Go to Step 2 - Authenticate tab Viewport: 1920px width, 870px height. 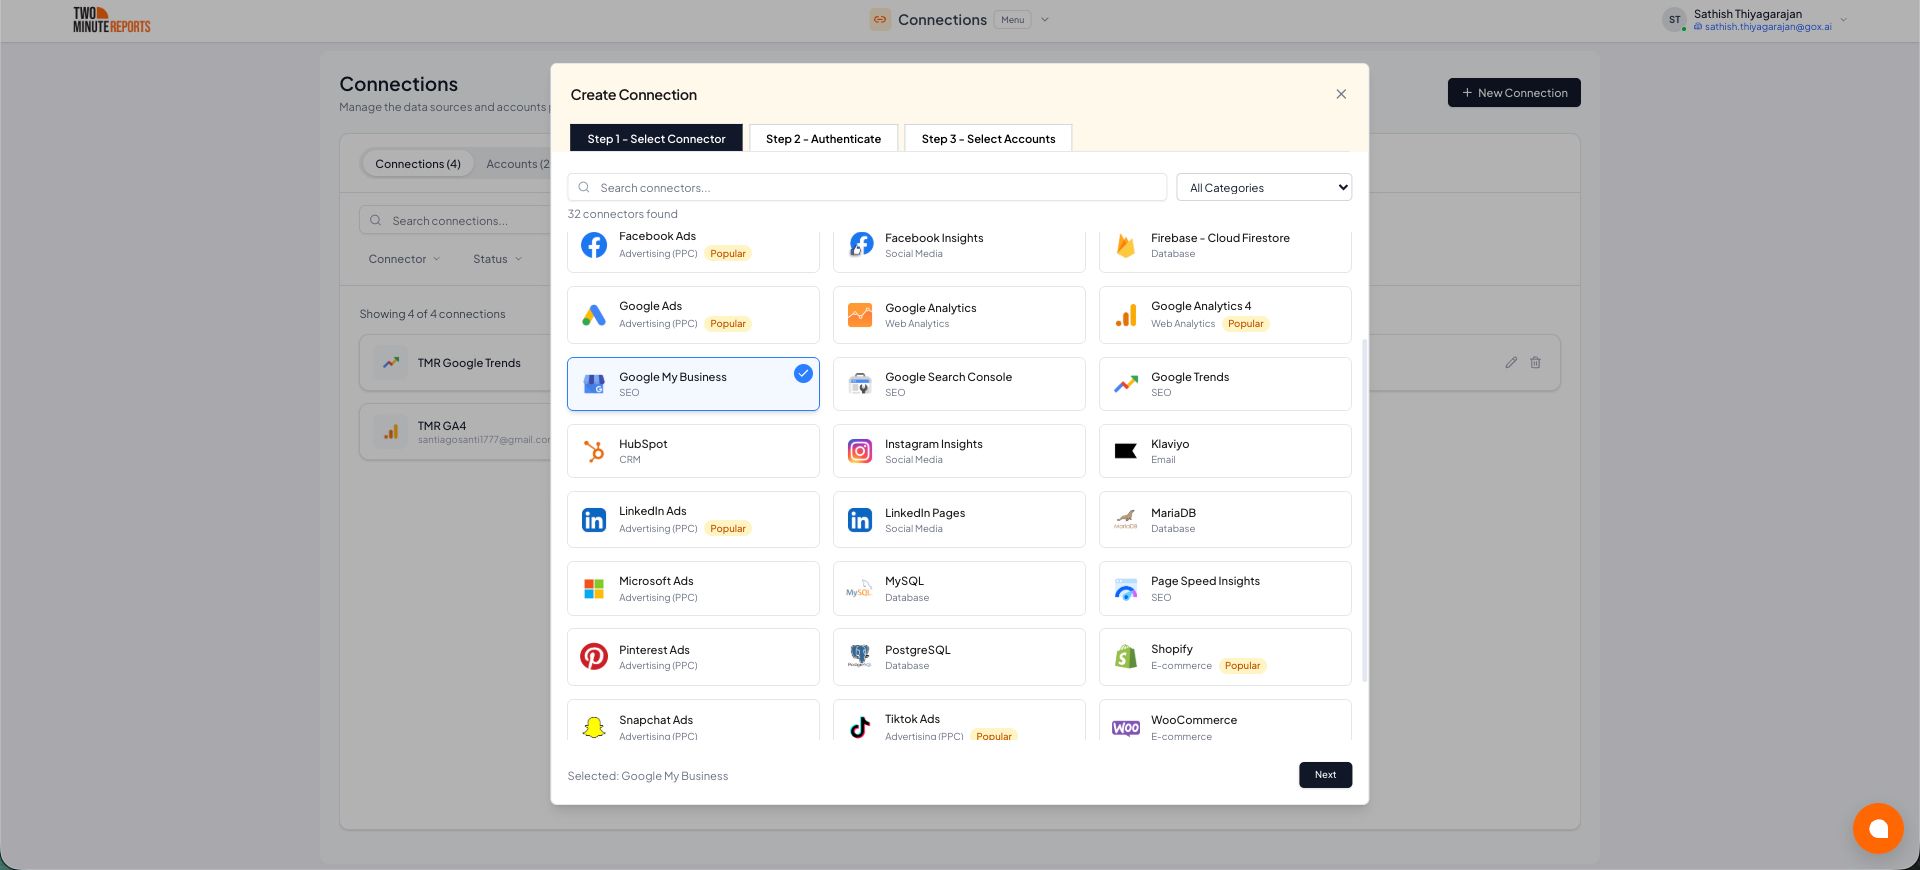pyautogui.click(x=823, y=139)
